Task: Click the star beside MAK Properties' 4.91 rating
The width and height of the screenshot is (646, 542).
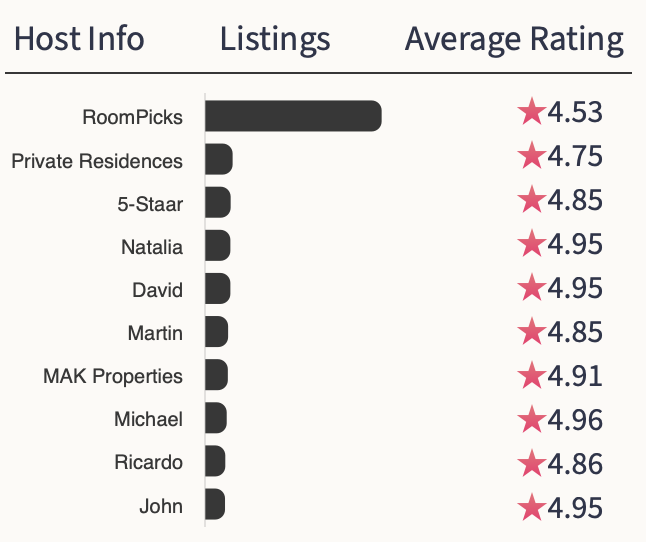Action: pyautogui.click(x=531, y=375)
